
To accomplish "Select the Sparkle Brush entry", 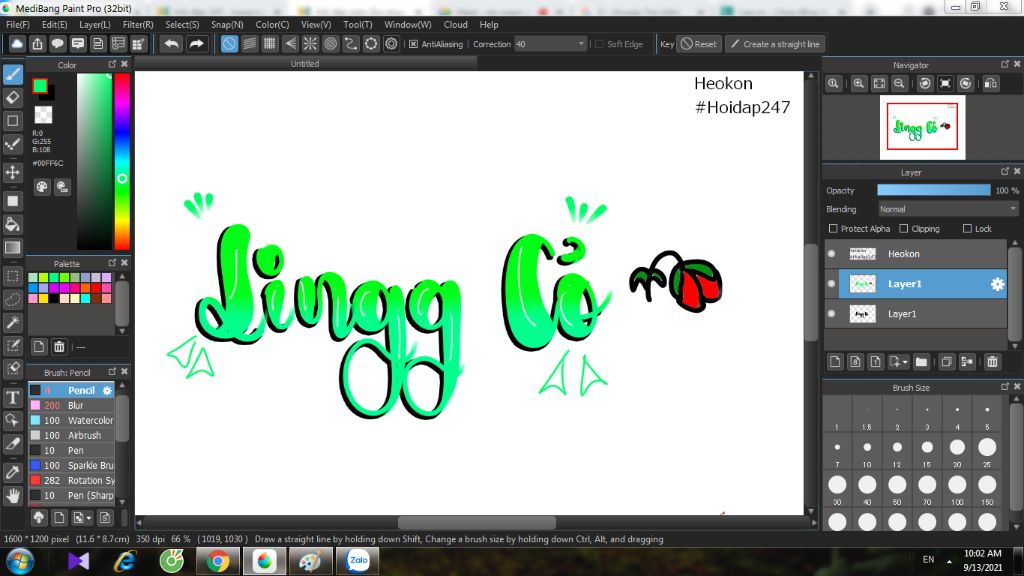I will pyautogui.click(x=71, y=466).
